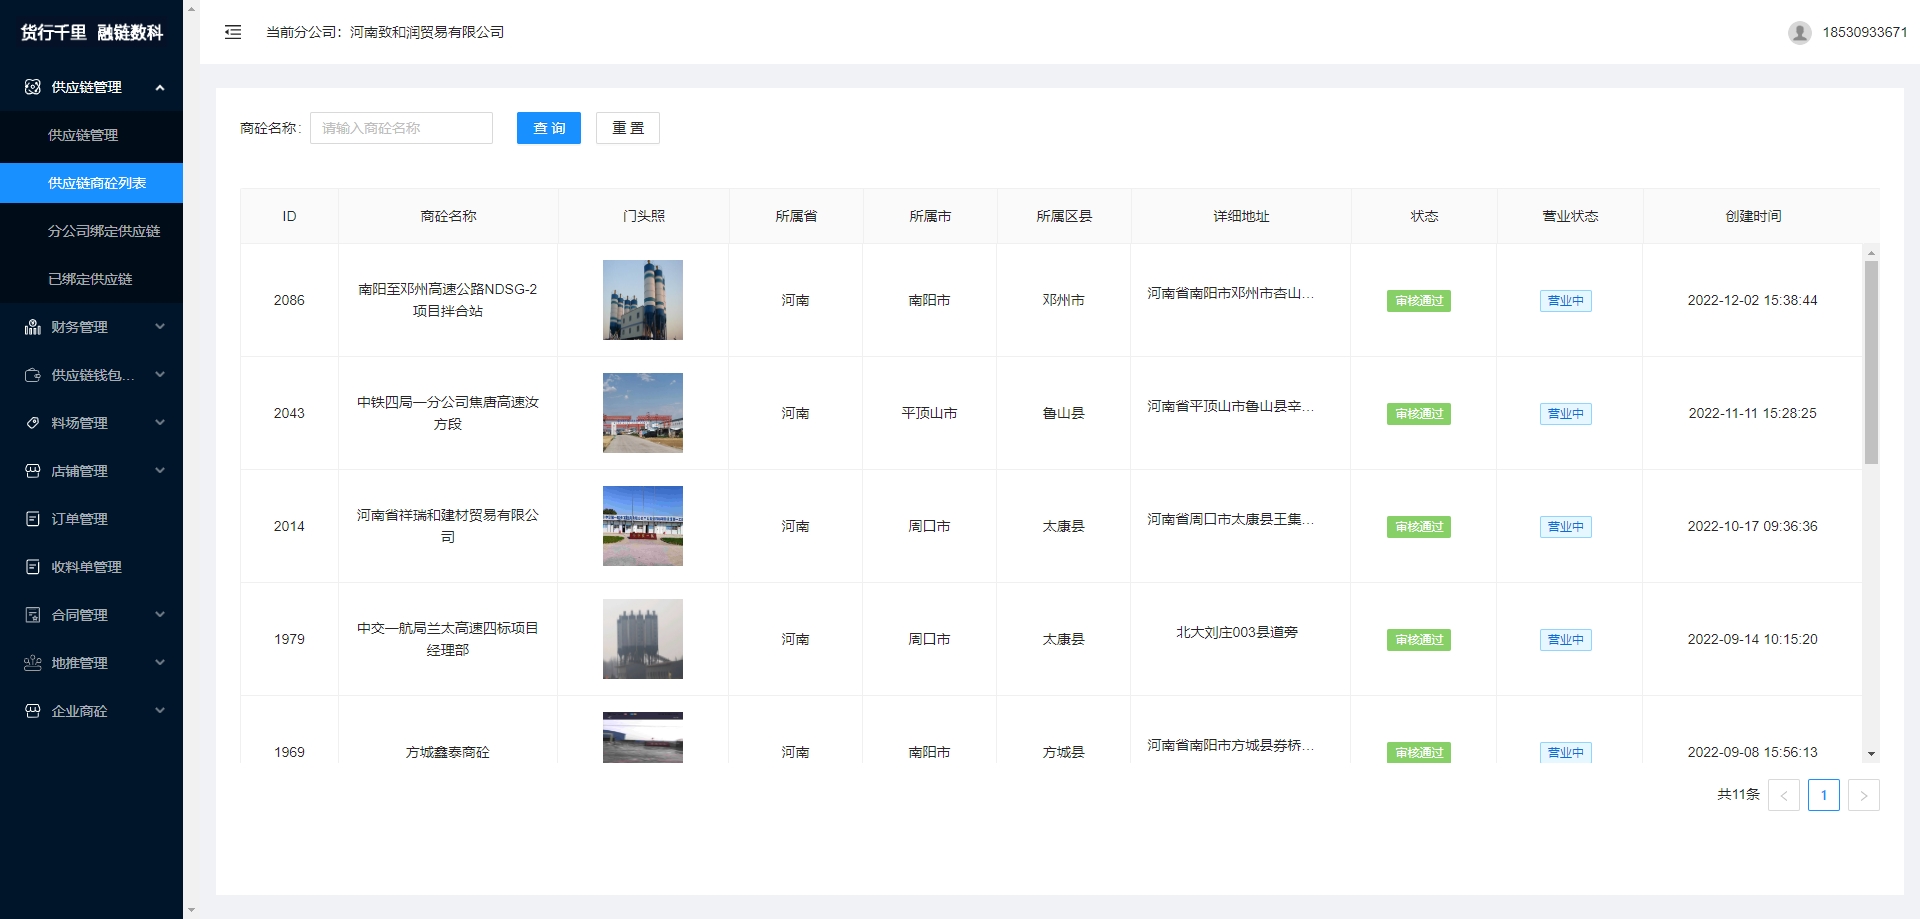1920x919 pixels.
Task: Click the previous page arrow
Action: tap(1784, 795)
